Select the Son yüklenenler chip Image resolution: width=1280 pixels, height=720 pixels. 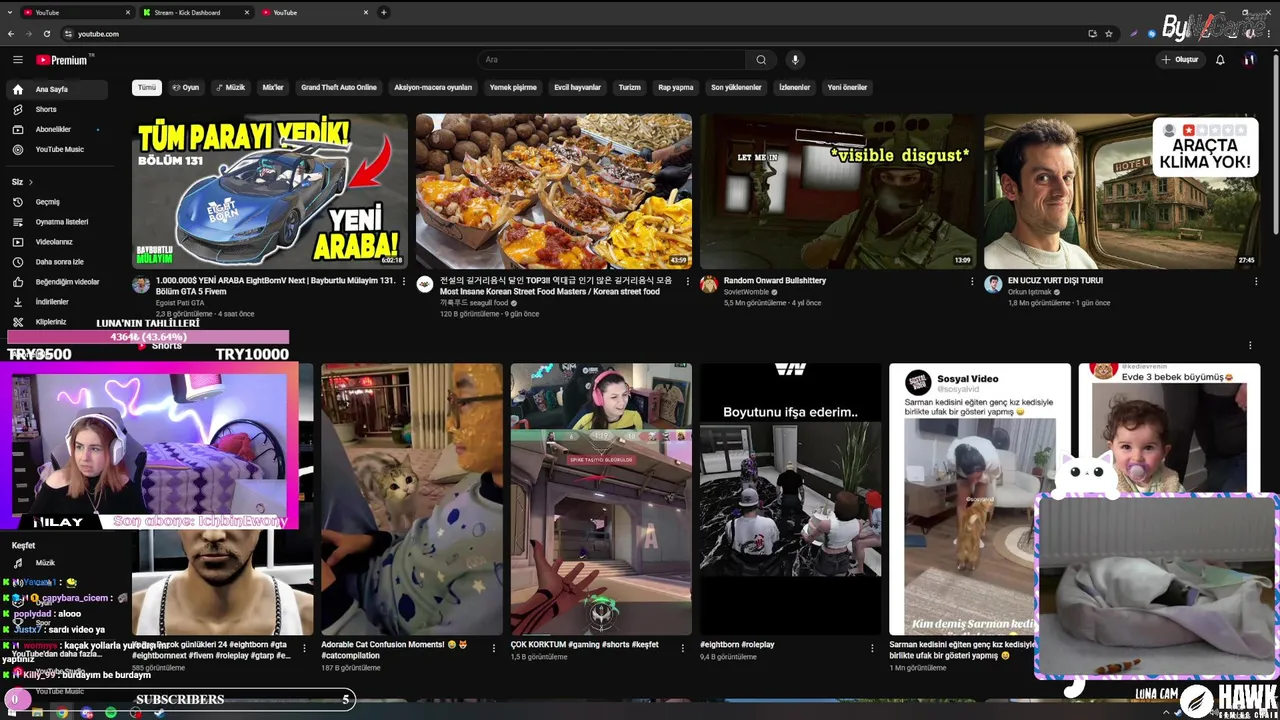pyautogui.click(x=736, y=87)
